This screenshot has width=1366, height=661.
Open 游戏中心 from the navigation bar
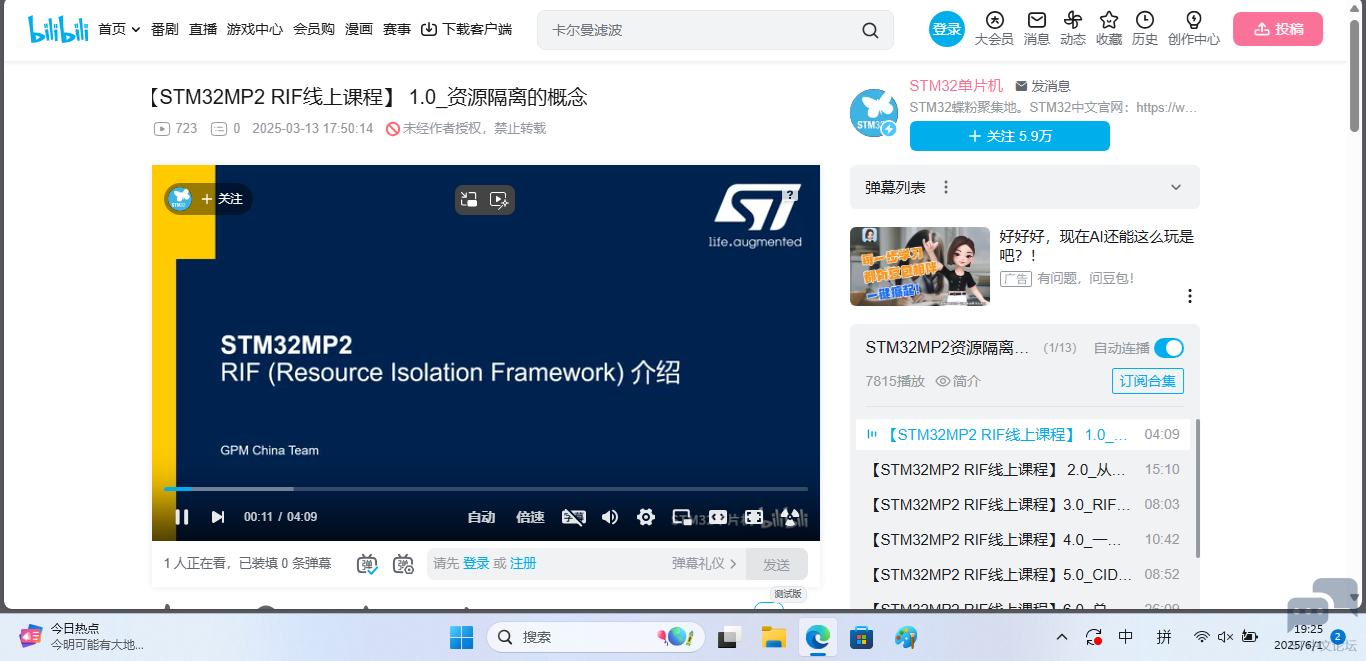[x=254, y=29]
